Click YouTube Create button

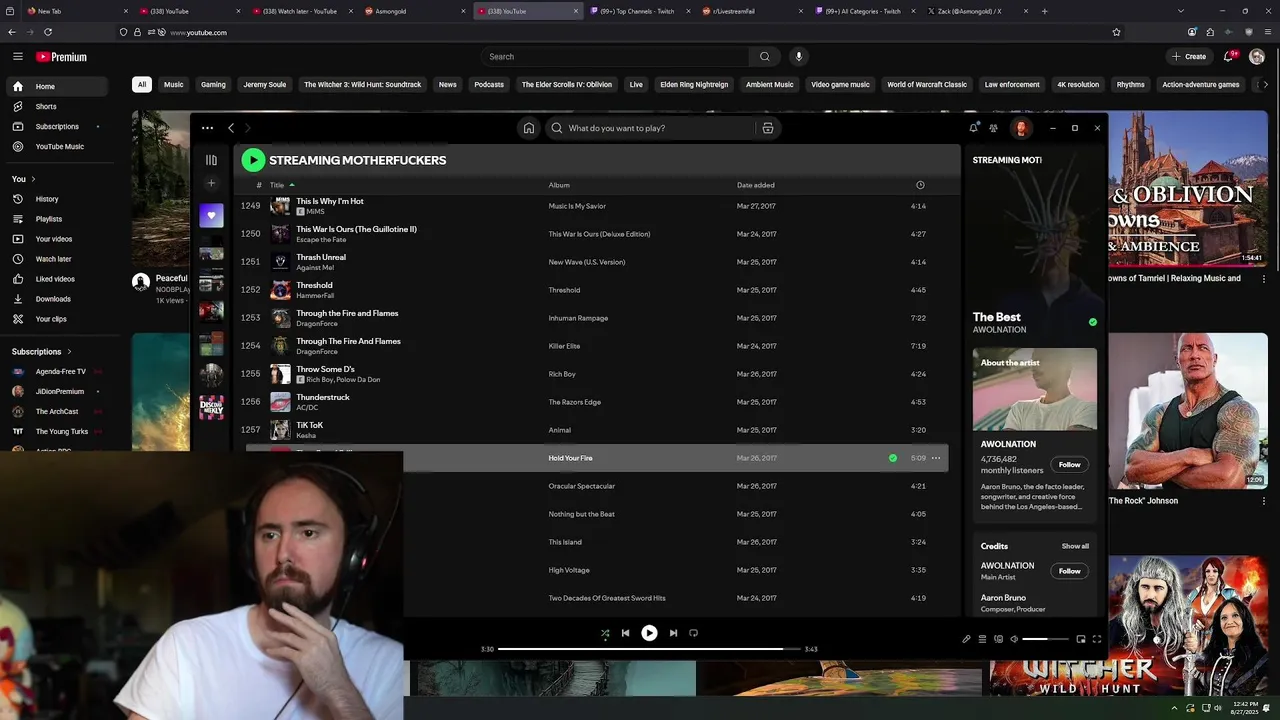click(x=1189, y=57)
